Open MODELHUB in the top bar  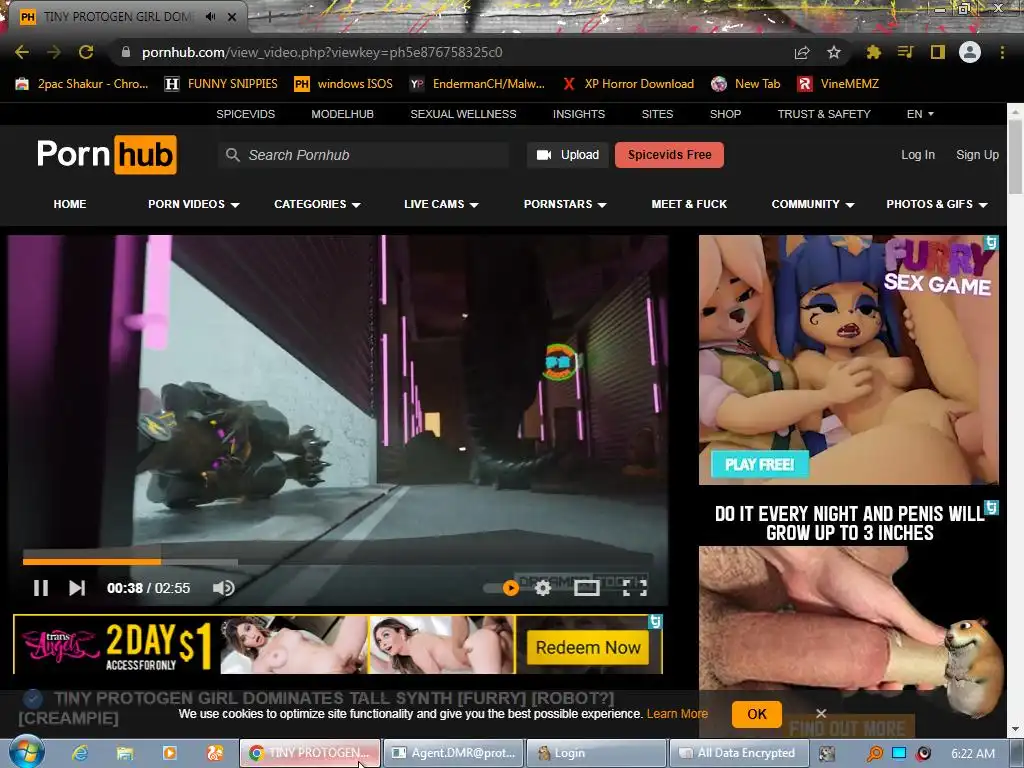pyautogui.click(x=342, y=114)
